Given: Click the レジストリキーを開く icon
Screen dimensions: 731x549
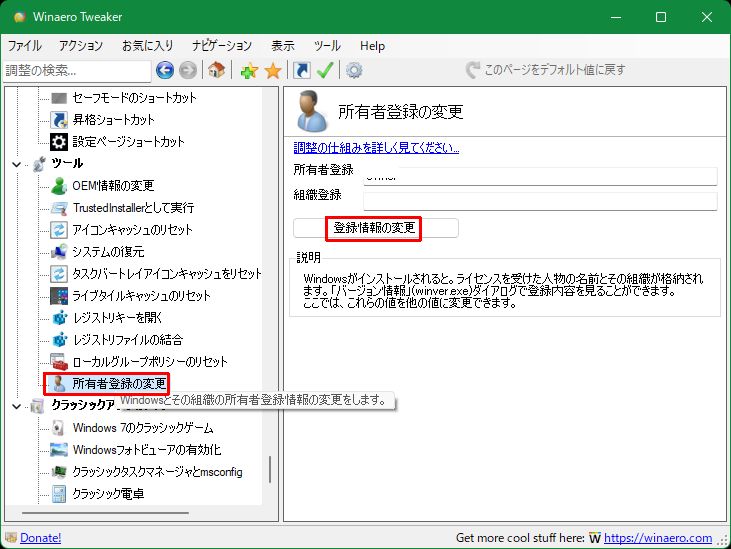Looking at the screenshot, I should 59,318.
